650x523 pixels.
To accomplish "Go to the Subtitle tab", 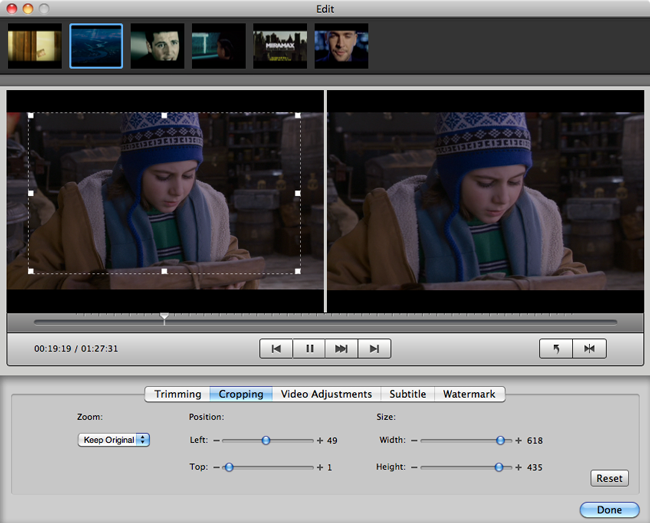I will pyautogui.click(x=407, y=394).
